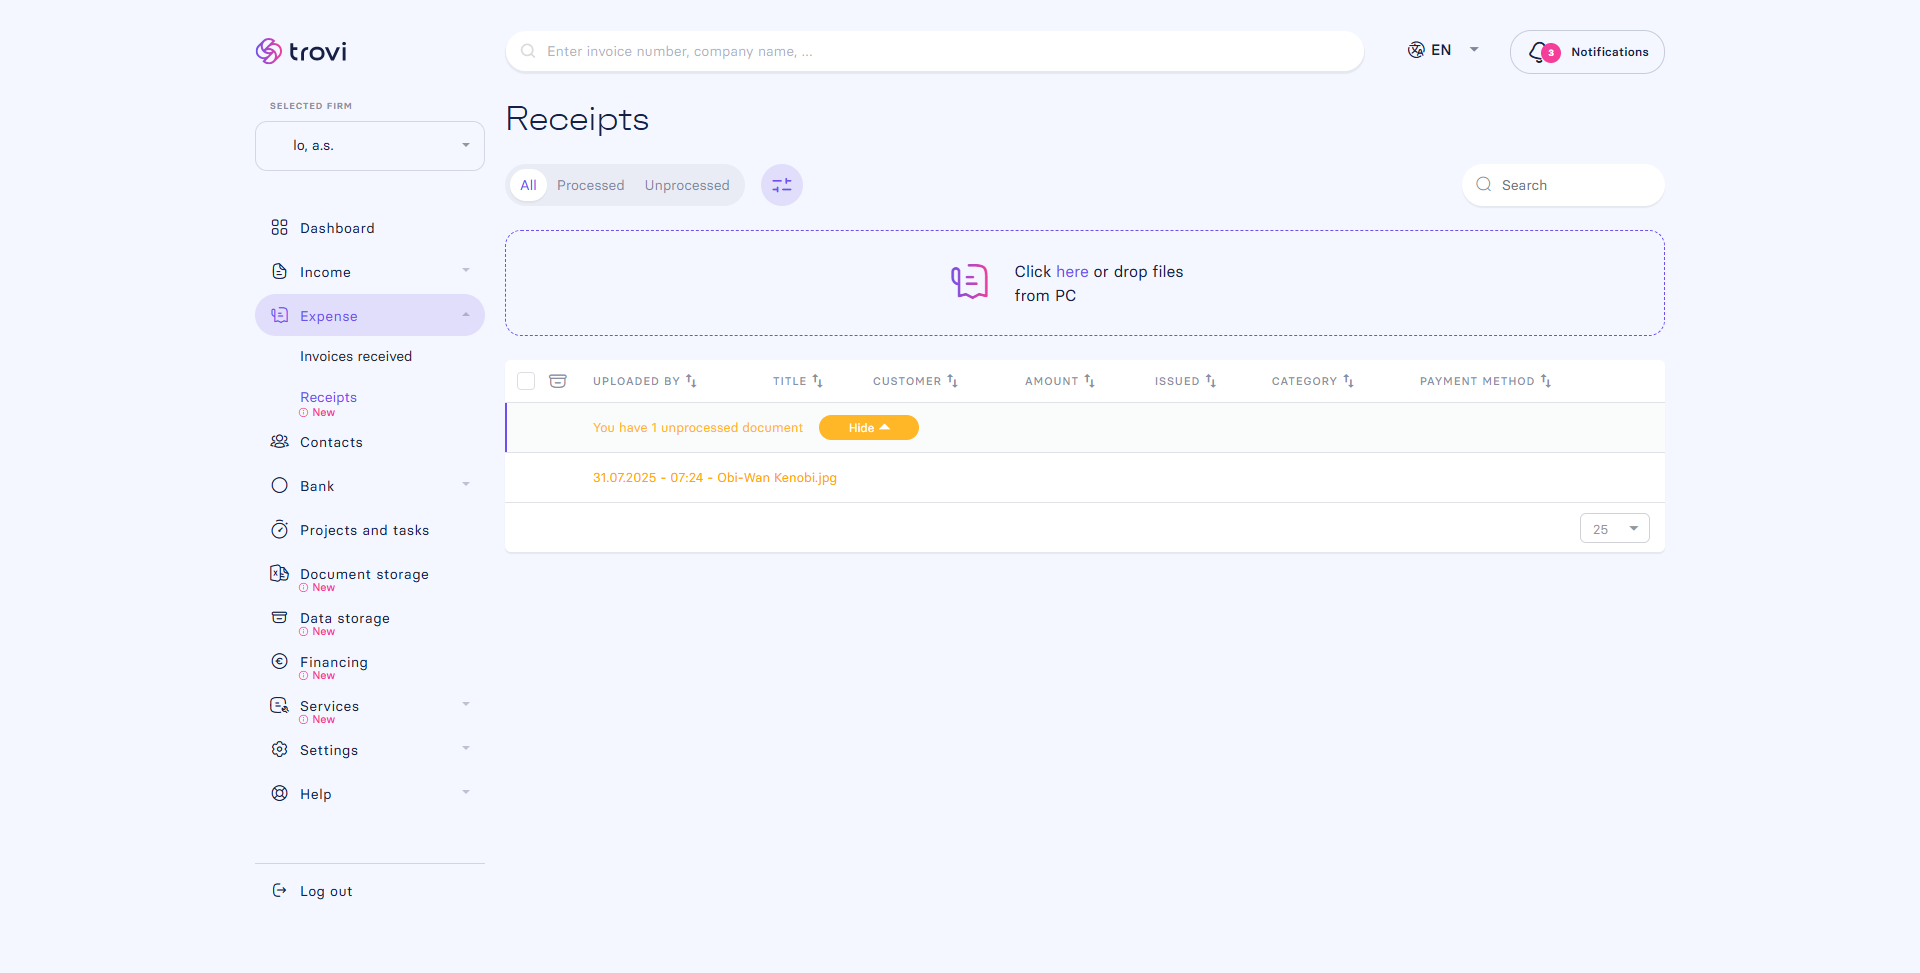
Task: Focus the invoice number search field
Action: click(x=935, y=51)
